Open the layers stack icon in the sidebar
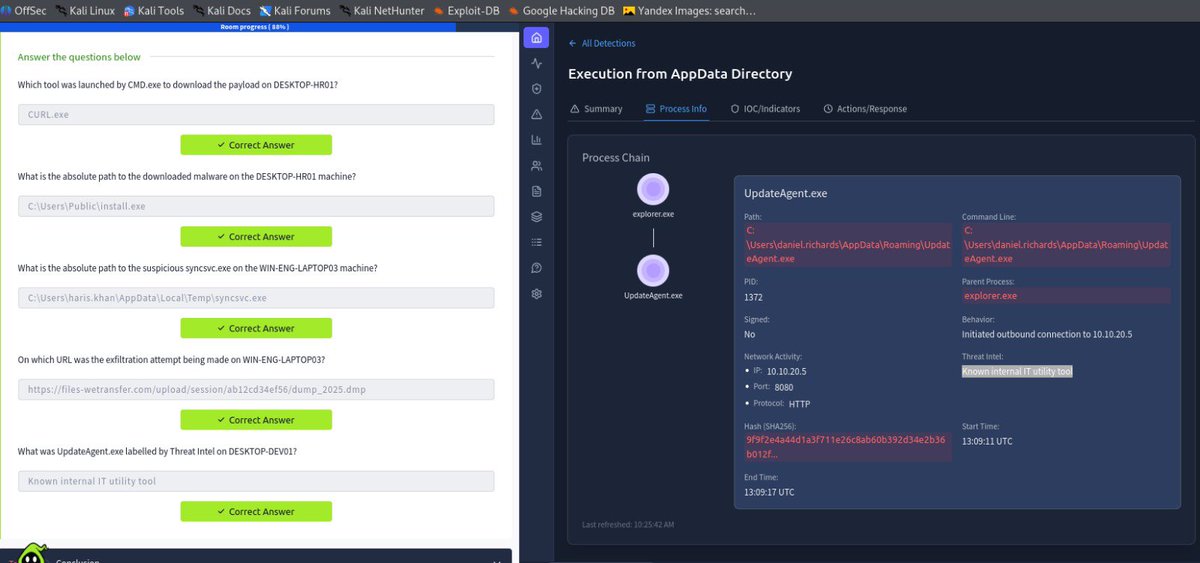 click(537, 216)
